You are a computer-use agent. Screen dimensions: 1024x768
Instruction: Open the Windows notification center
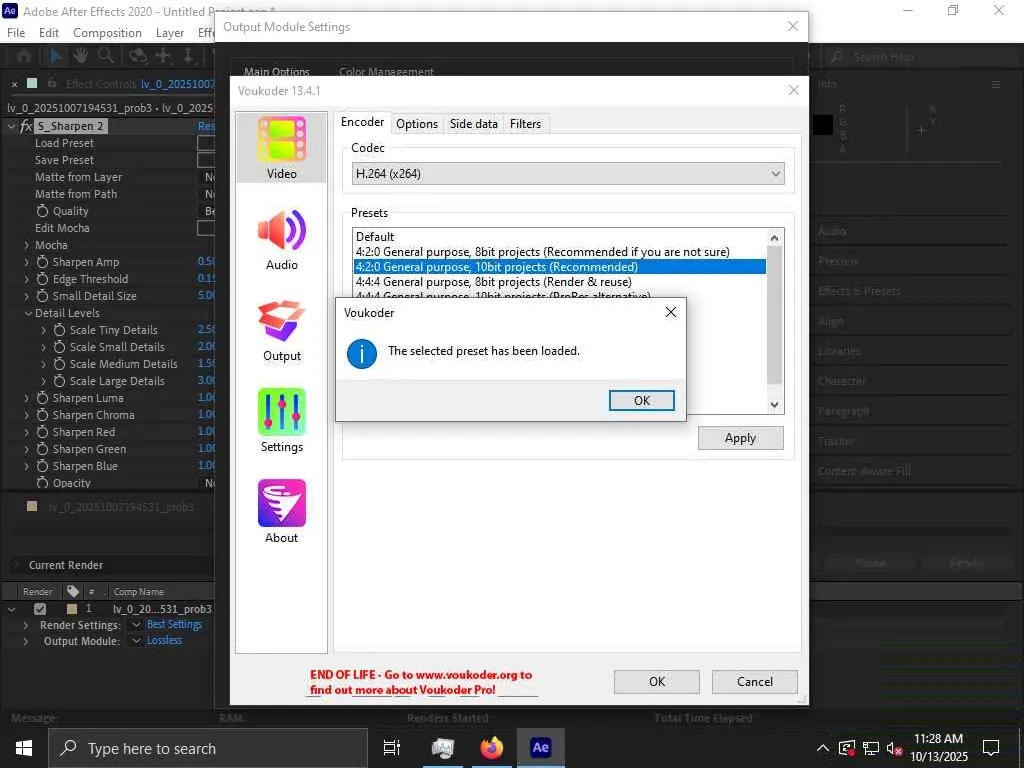(991, 748)
